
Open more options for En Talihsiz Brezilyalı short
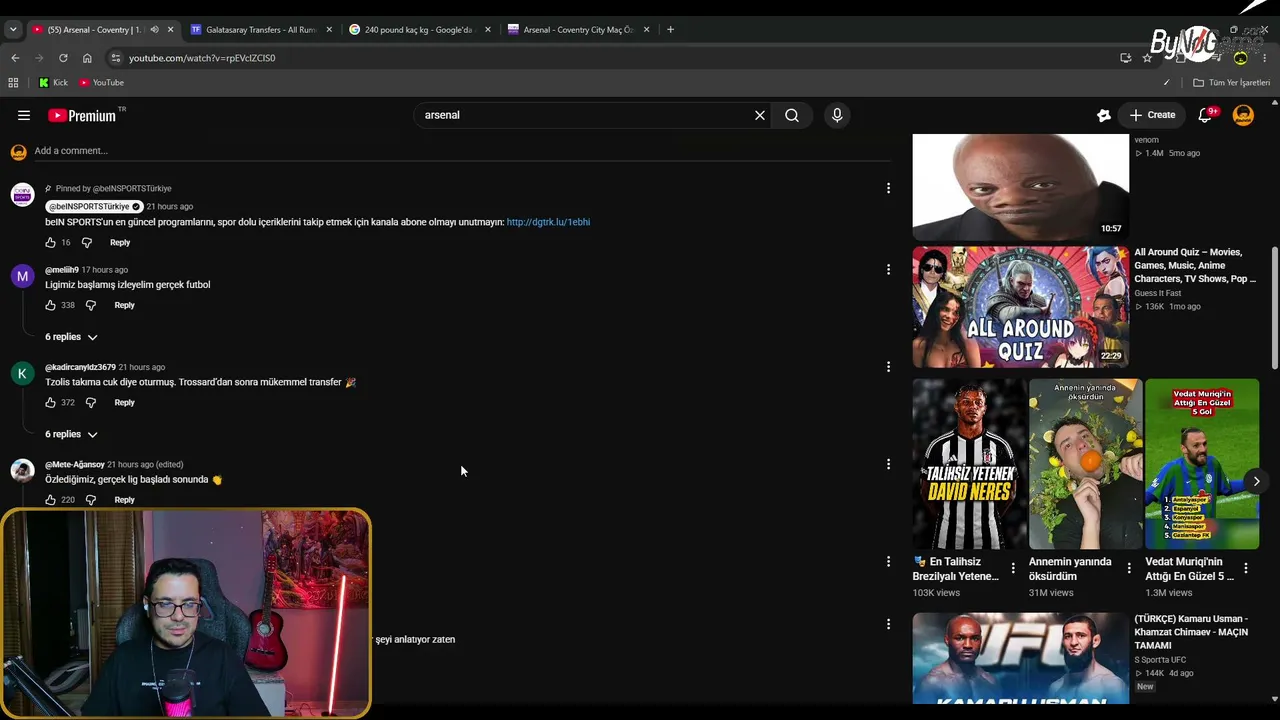point(1013,568)
